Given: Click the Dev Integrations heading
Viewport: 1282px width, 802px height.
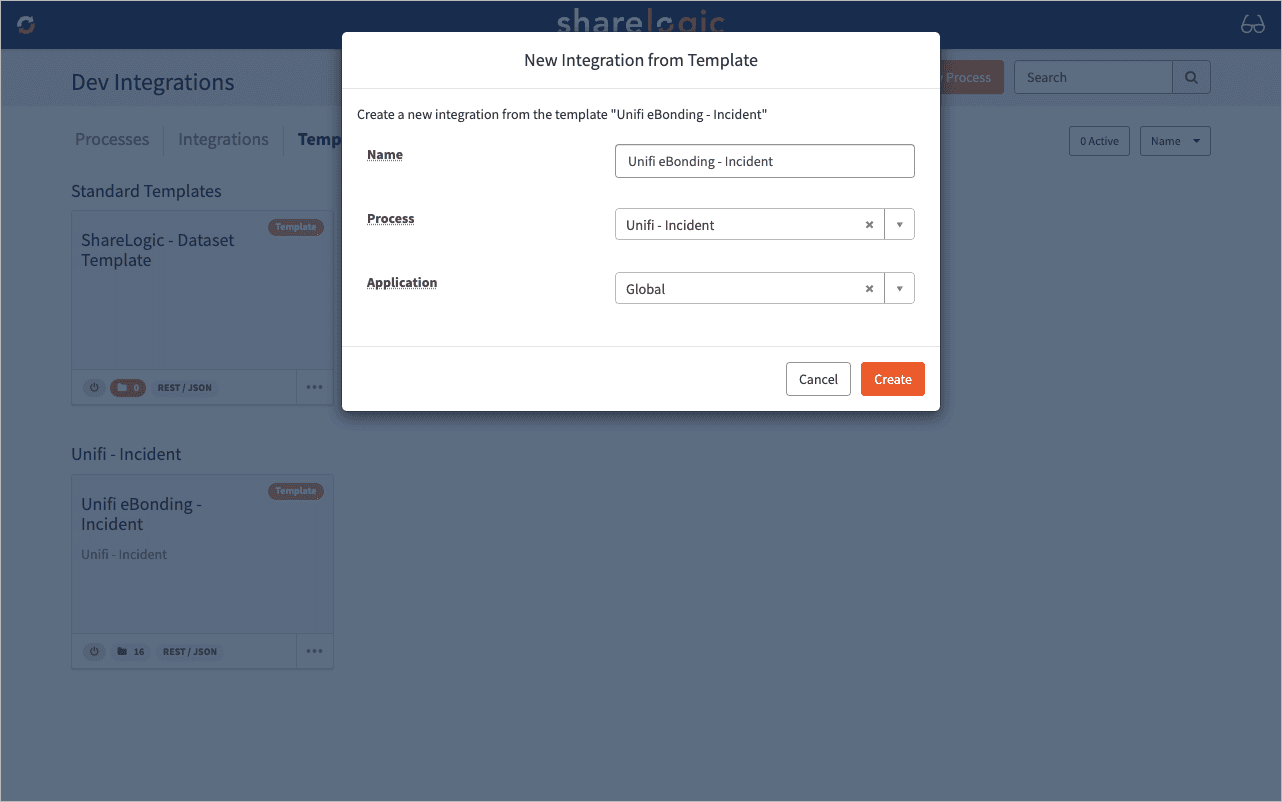Looking at the screenshot, I should click(153, 82).
